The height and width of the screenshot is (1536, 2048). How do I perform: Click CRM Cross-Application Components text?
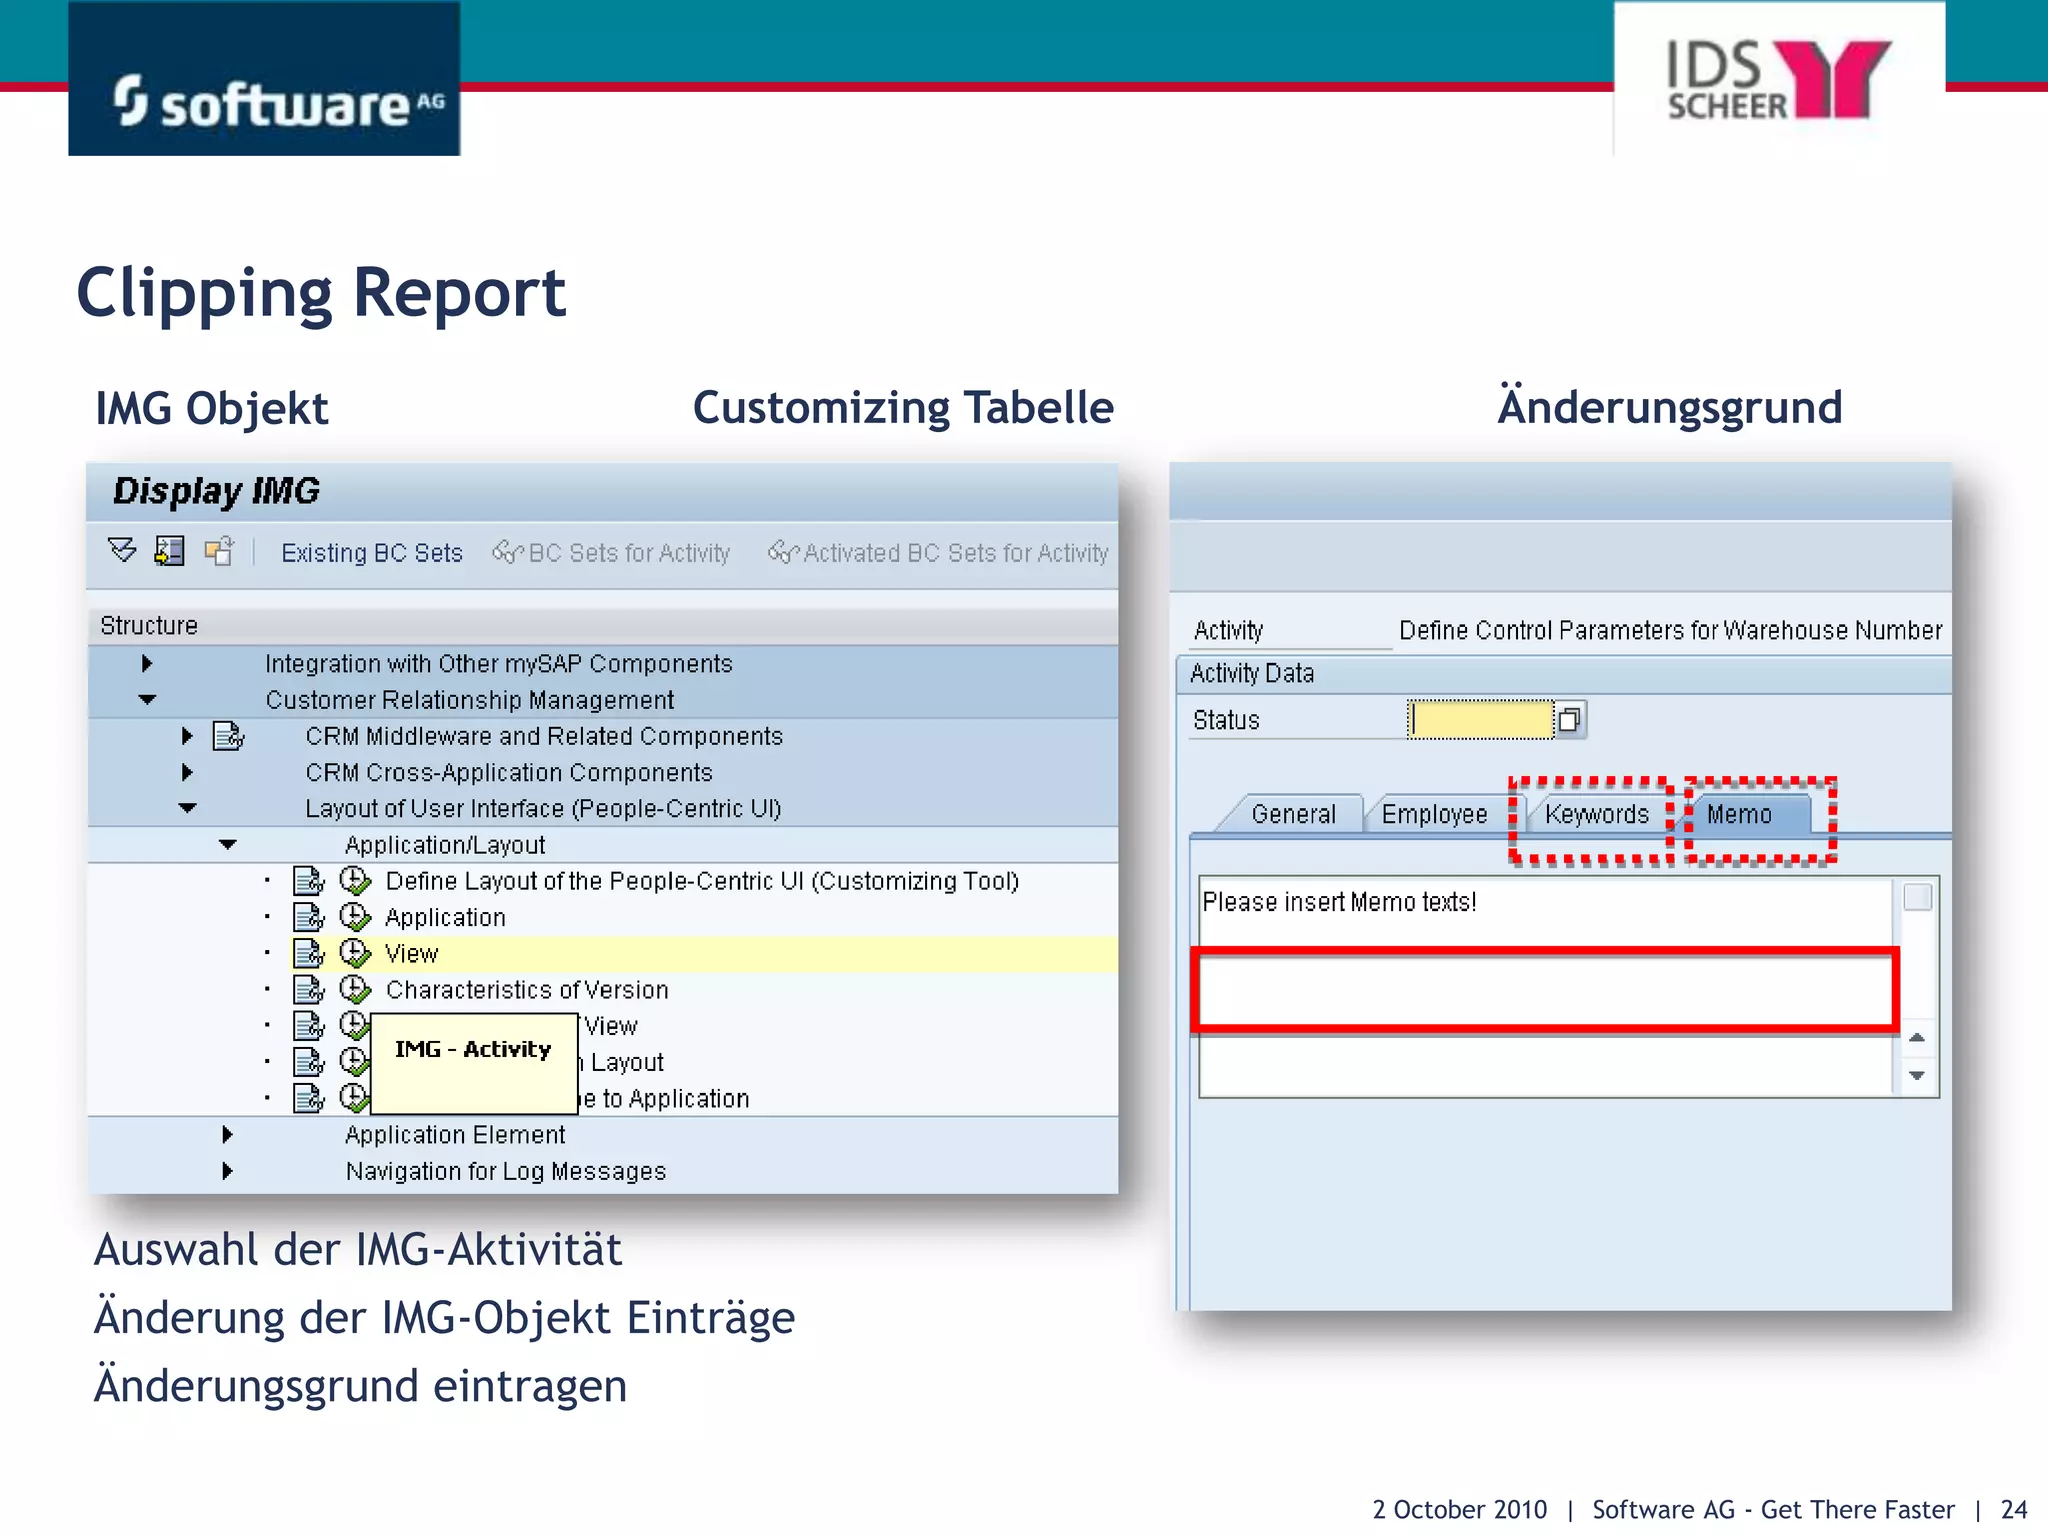click(509, 772)
